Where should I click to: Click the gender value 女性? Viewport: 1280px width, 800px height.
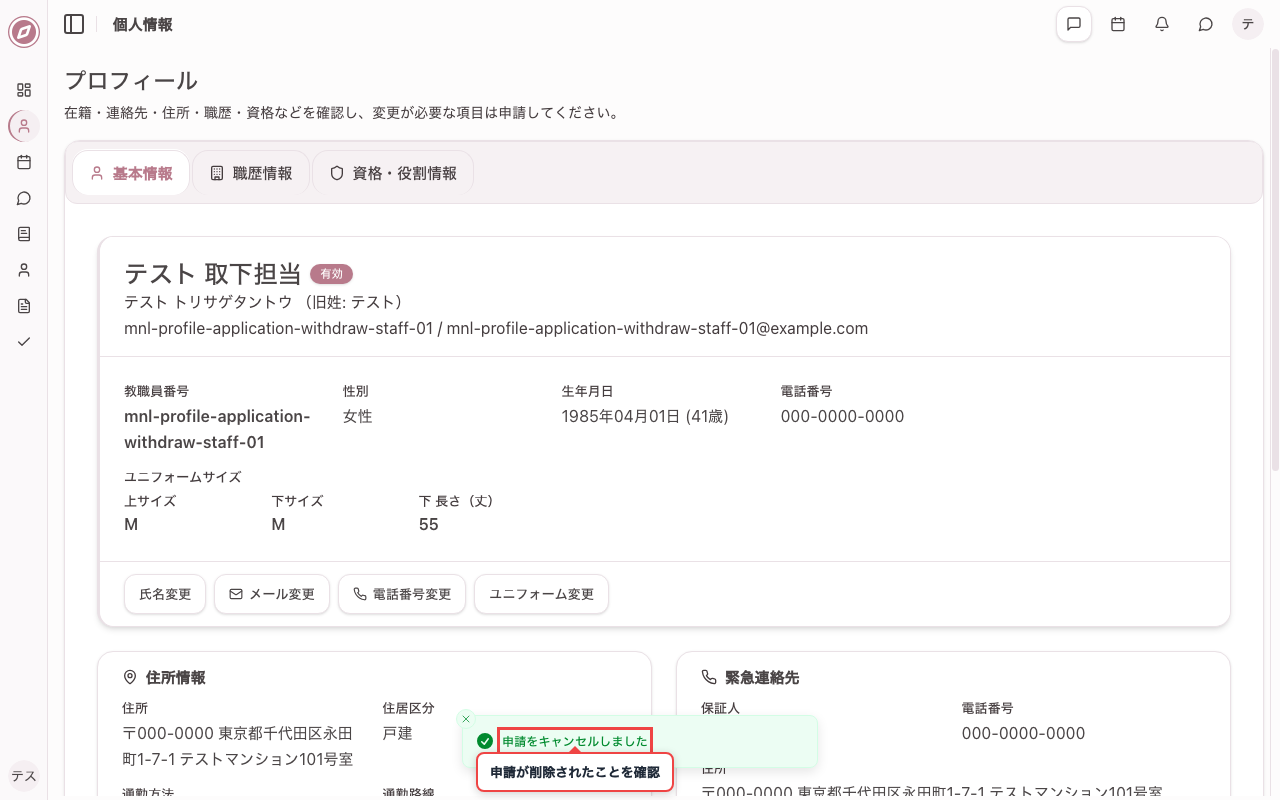[357, 416]
